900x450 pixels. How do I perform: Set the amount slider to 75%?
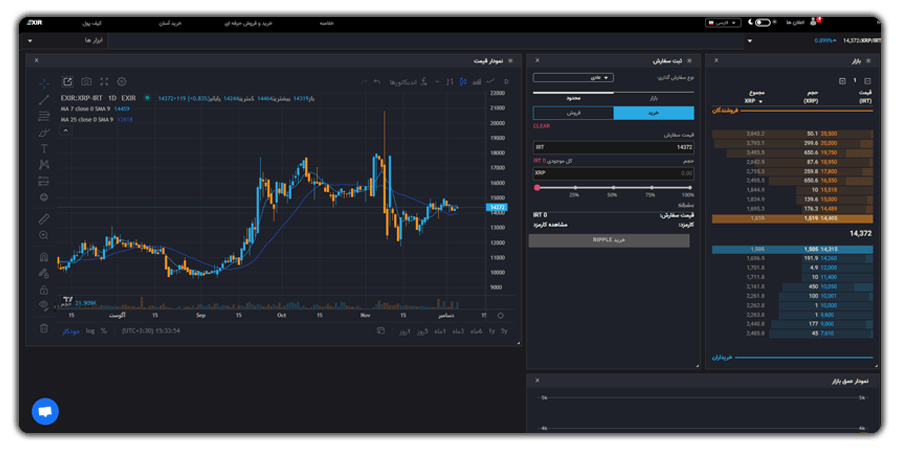click(652, 188)
